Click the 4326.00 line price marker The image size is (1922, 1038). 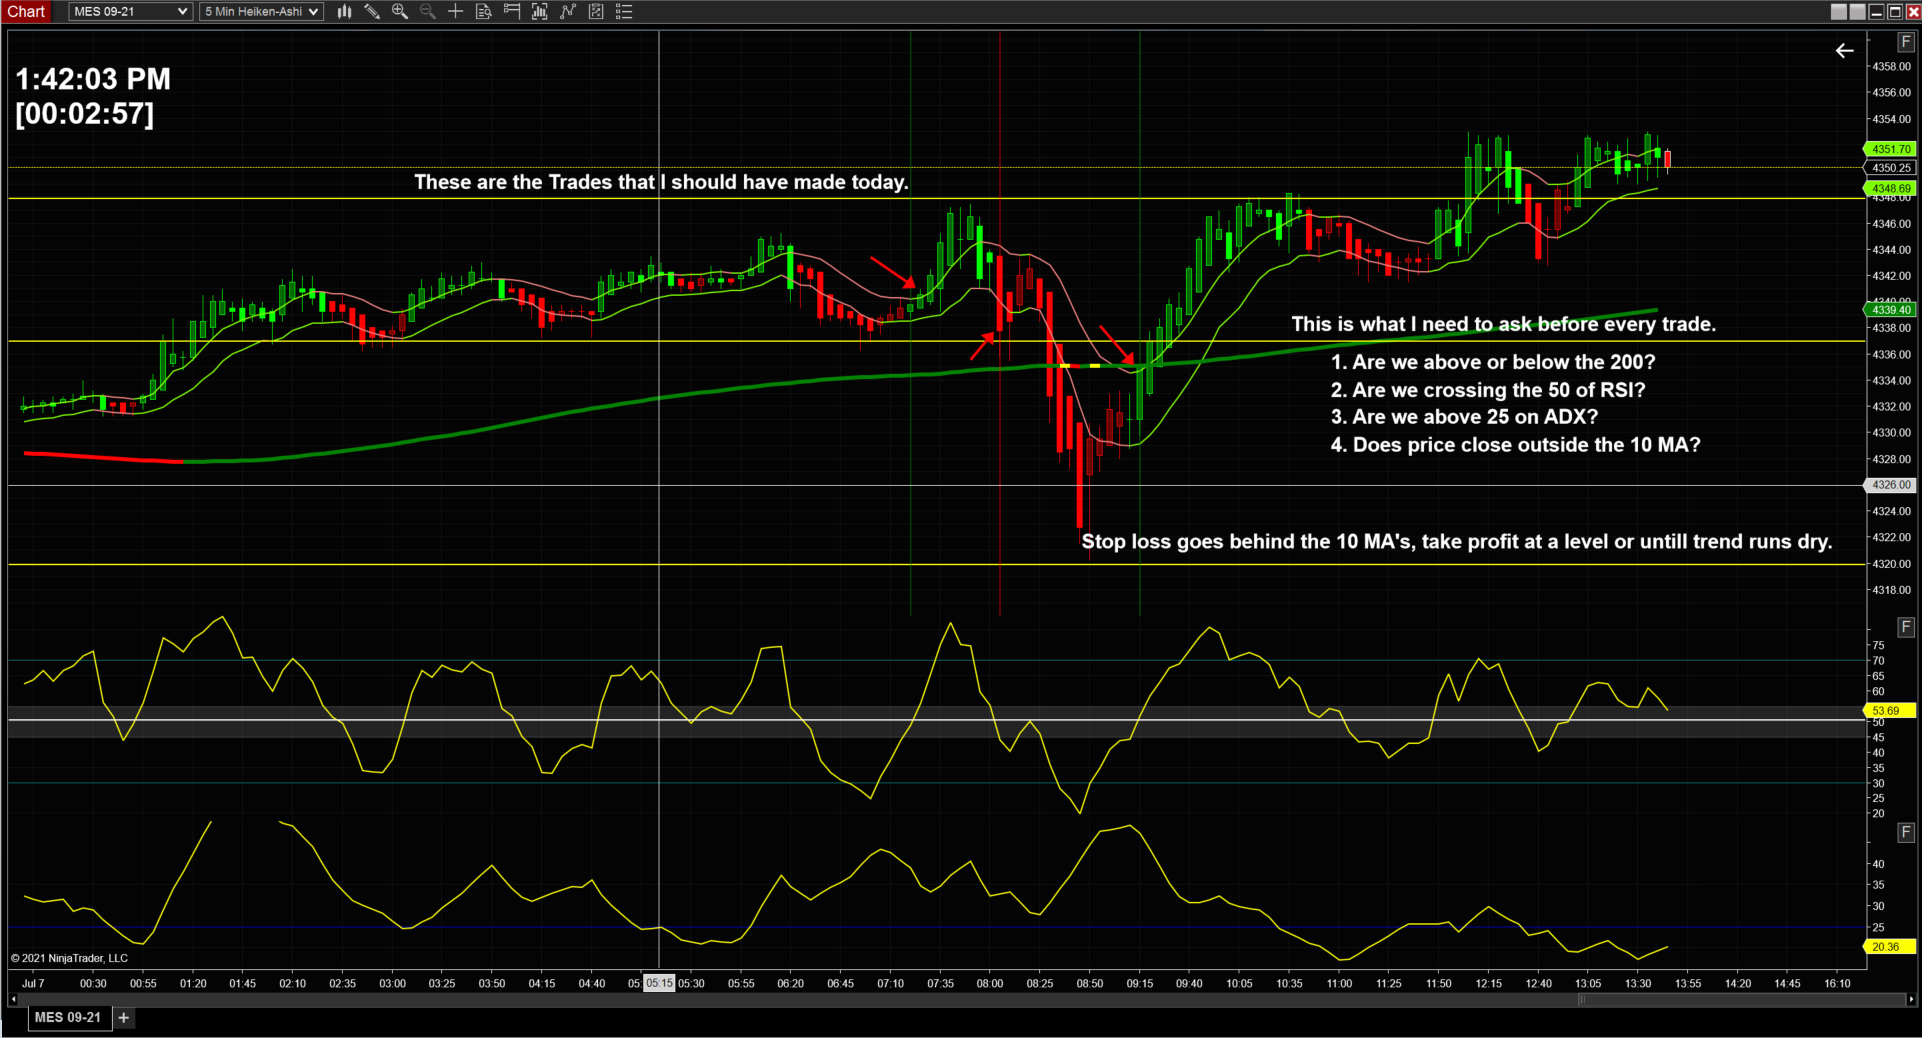[x=1890, y=485]
